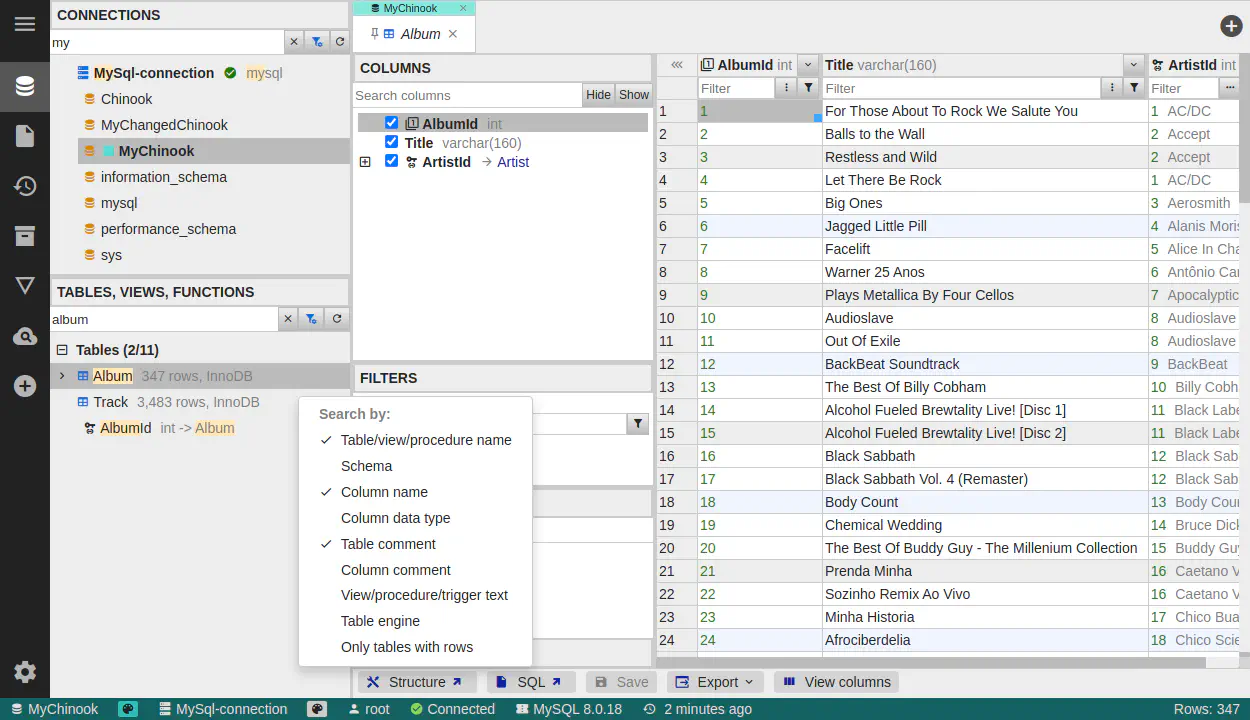Refresh the connections list
The height and width of the screenshot is (720, 1250).
(340, 42)
